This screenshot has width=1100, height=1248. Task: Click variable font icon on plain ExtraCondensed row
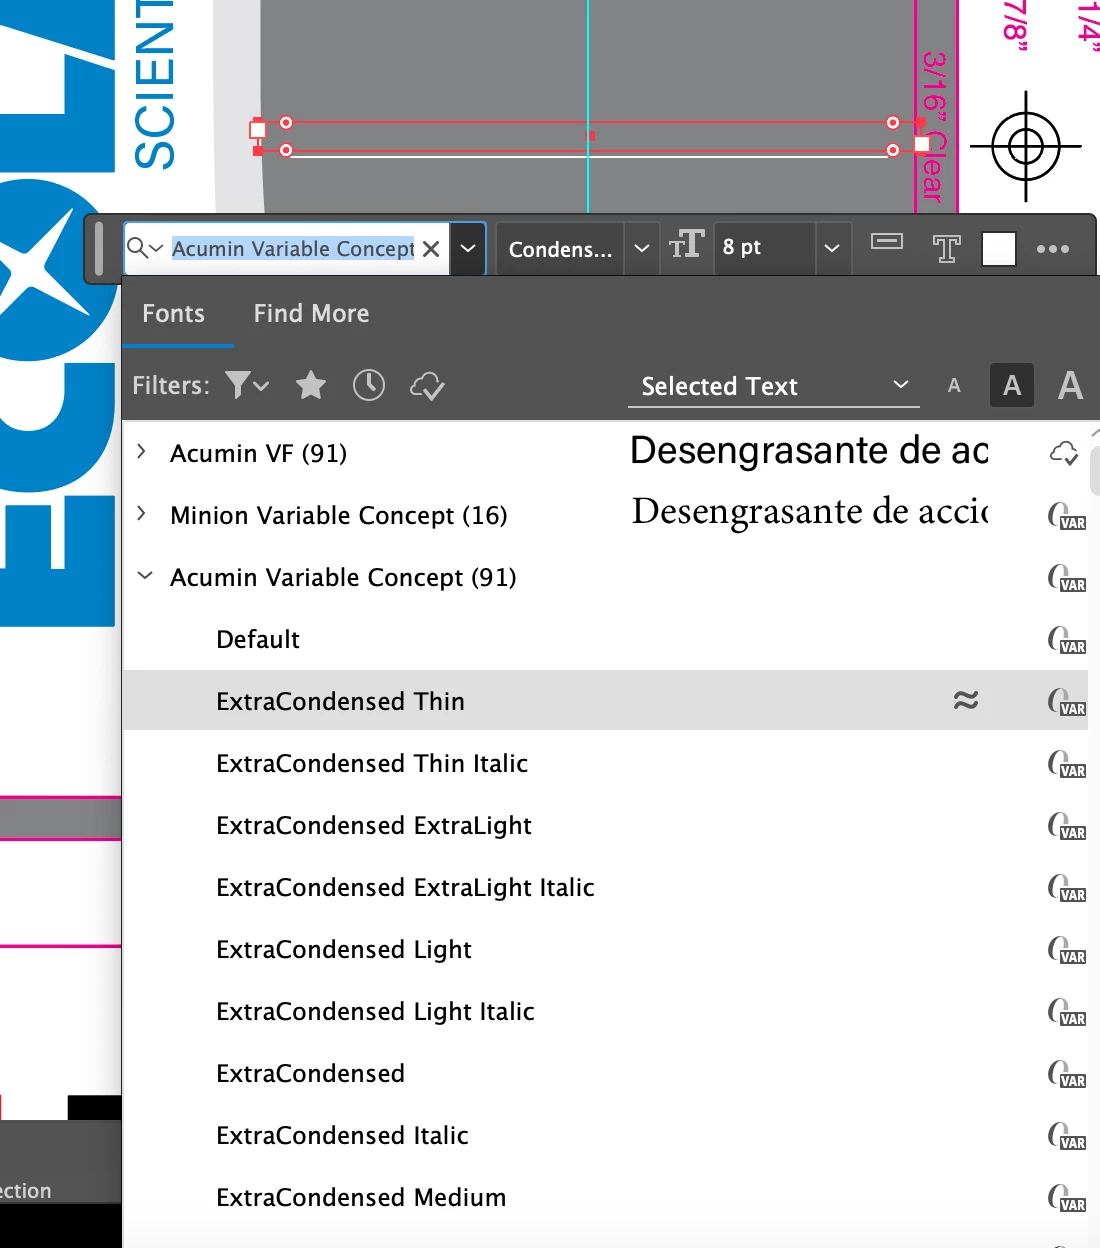tap(1066, 1074)
